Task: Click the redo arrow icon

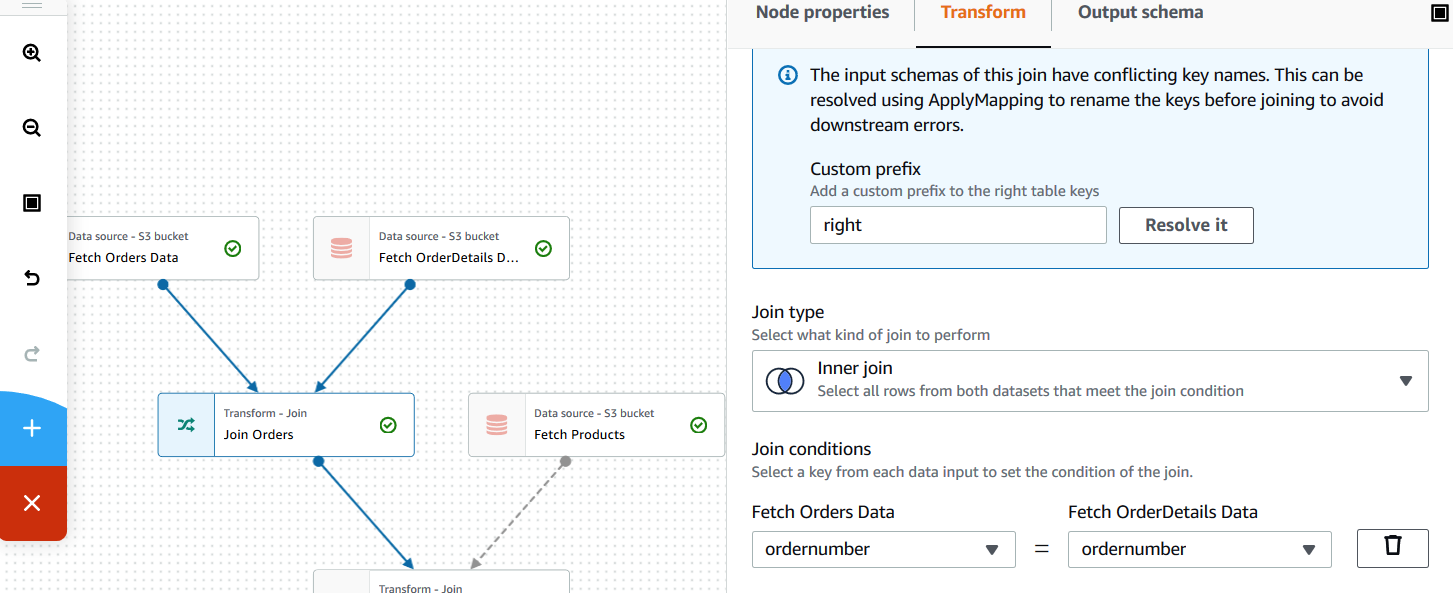Action: (x=32, y=353)
